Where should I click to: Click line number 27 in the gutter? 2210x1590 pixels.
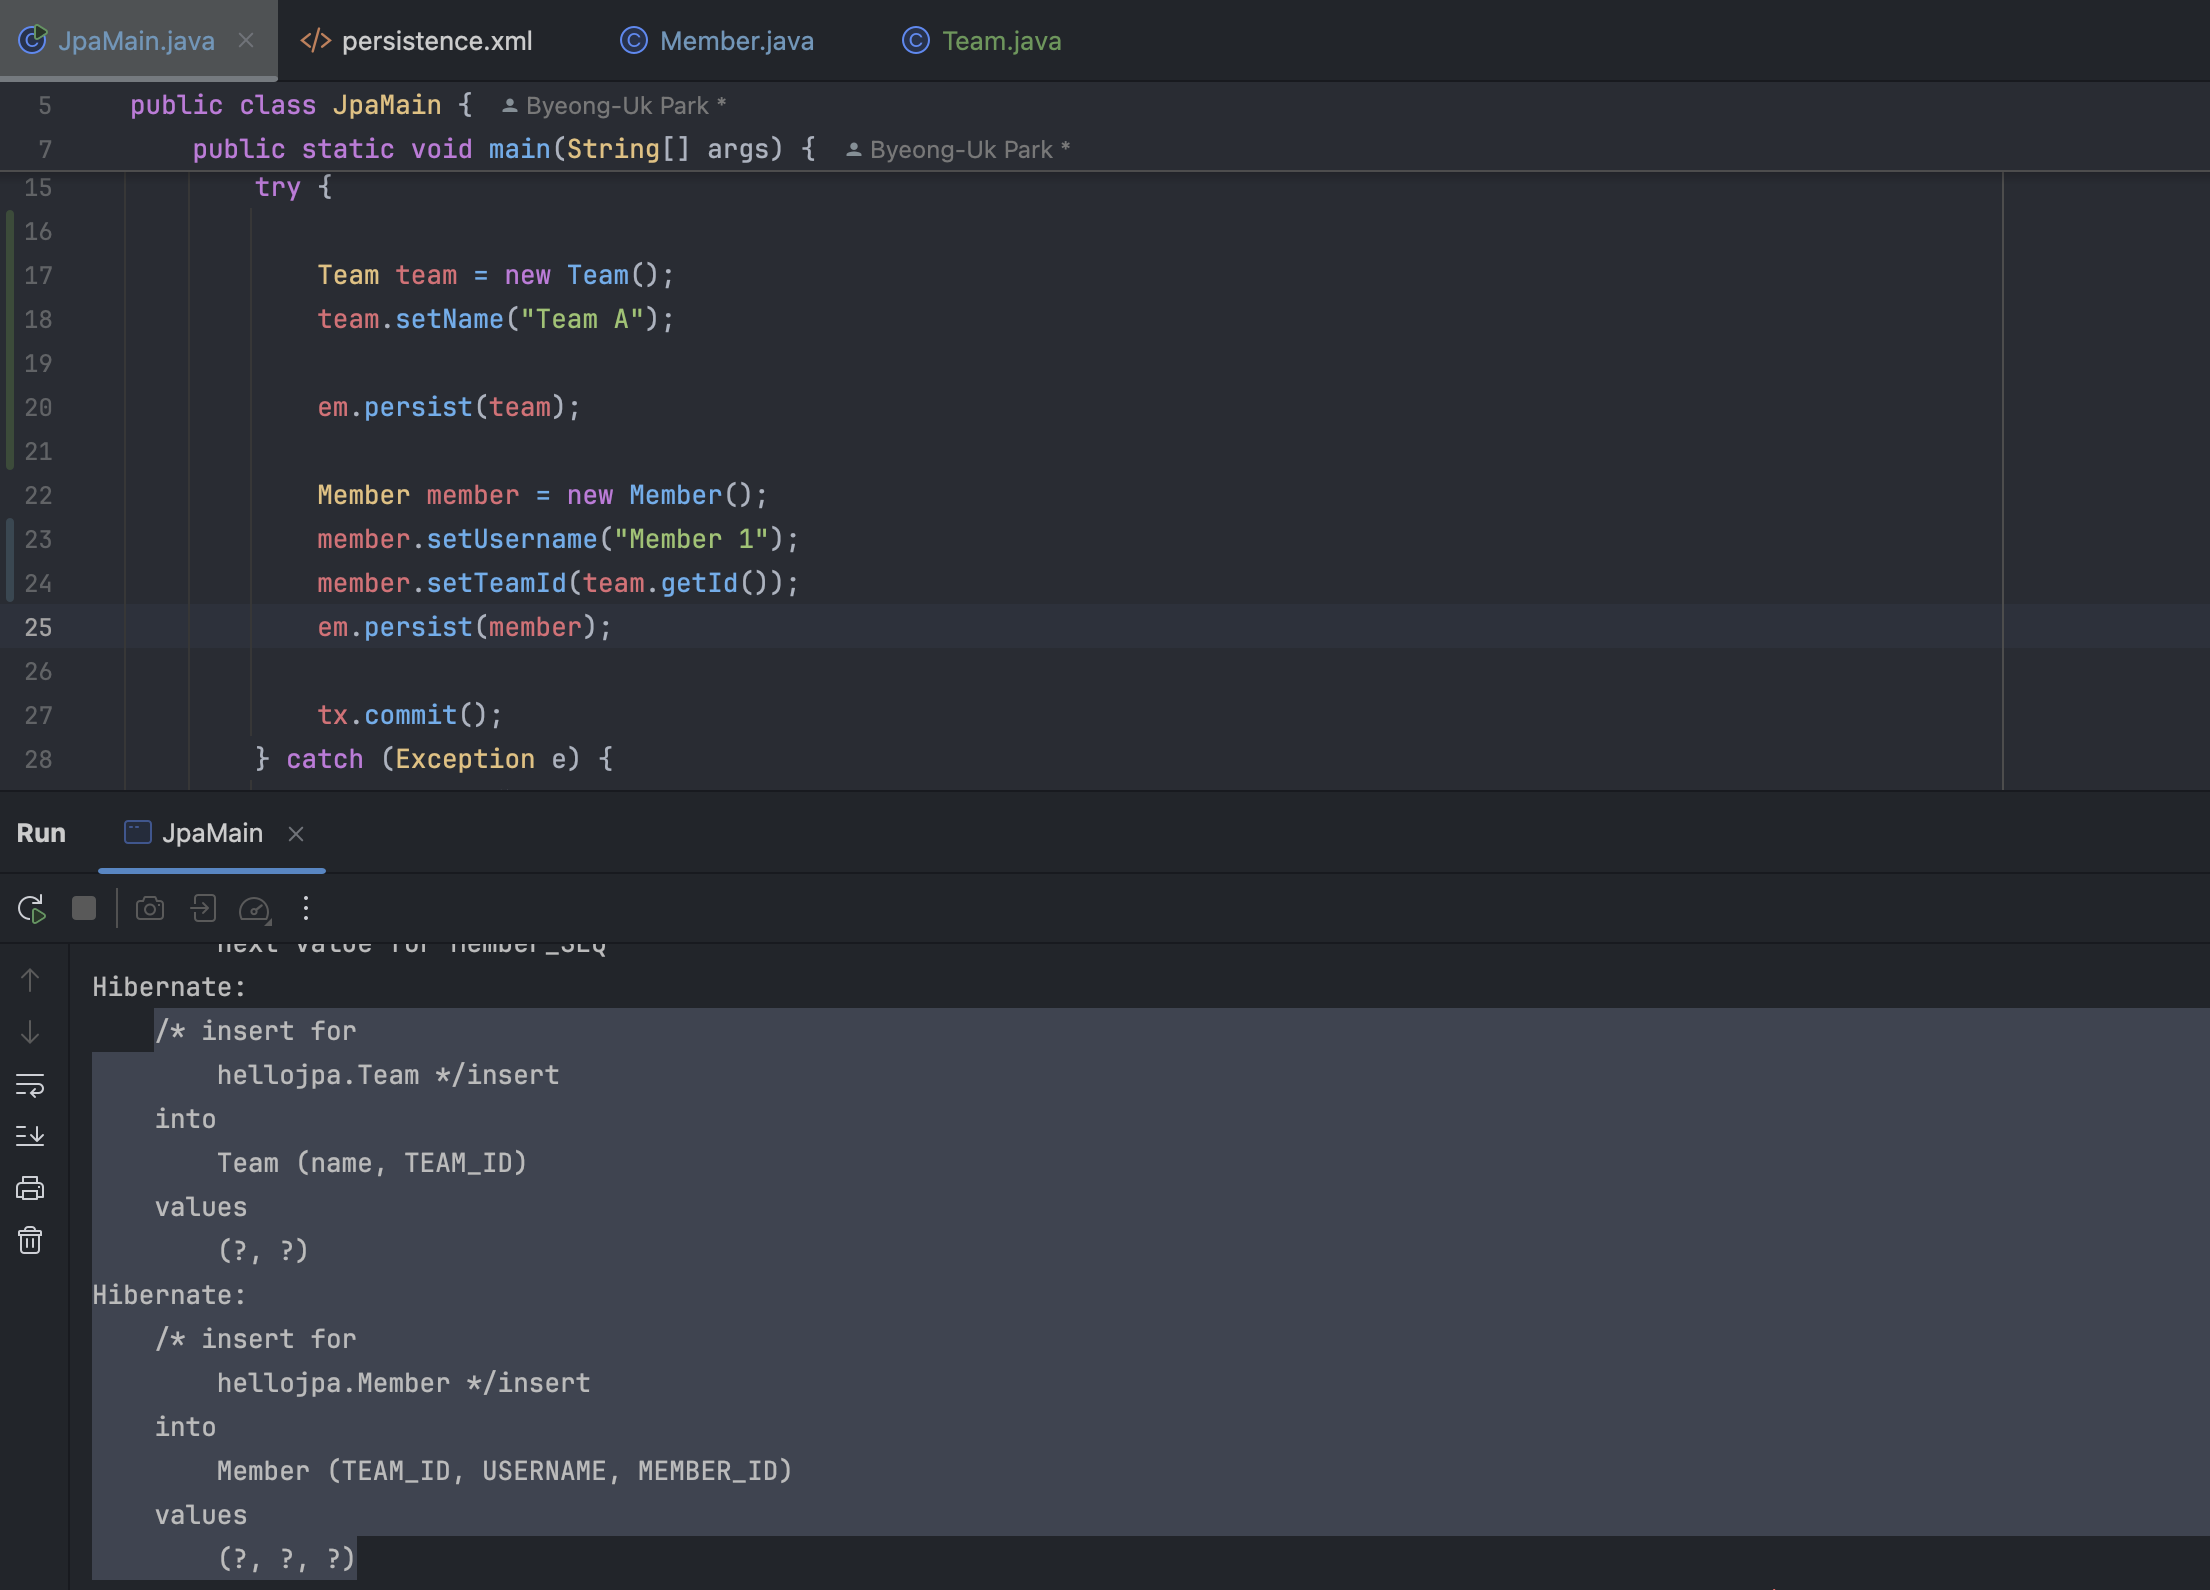(38, 715)
